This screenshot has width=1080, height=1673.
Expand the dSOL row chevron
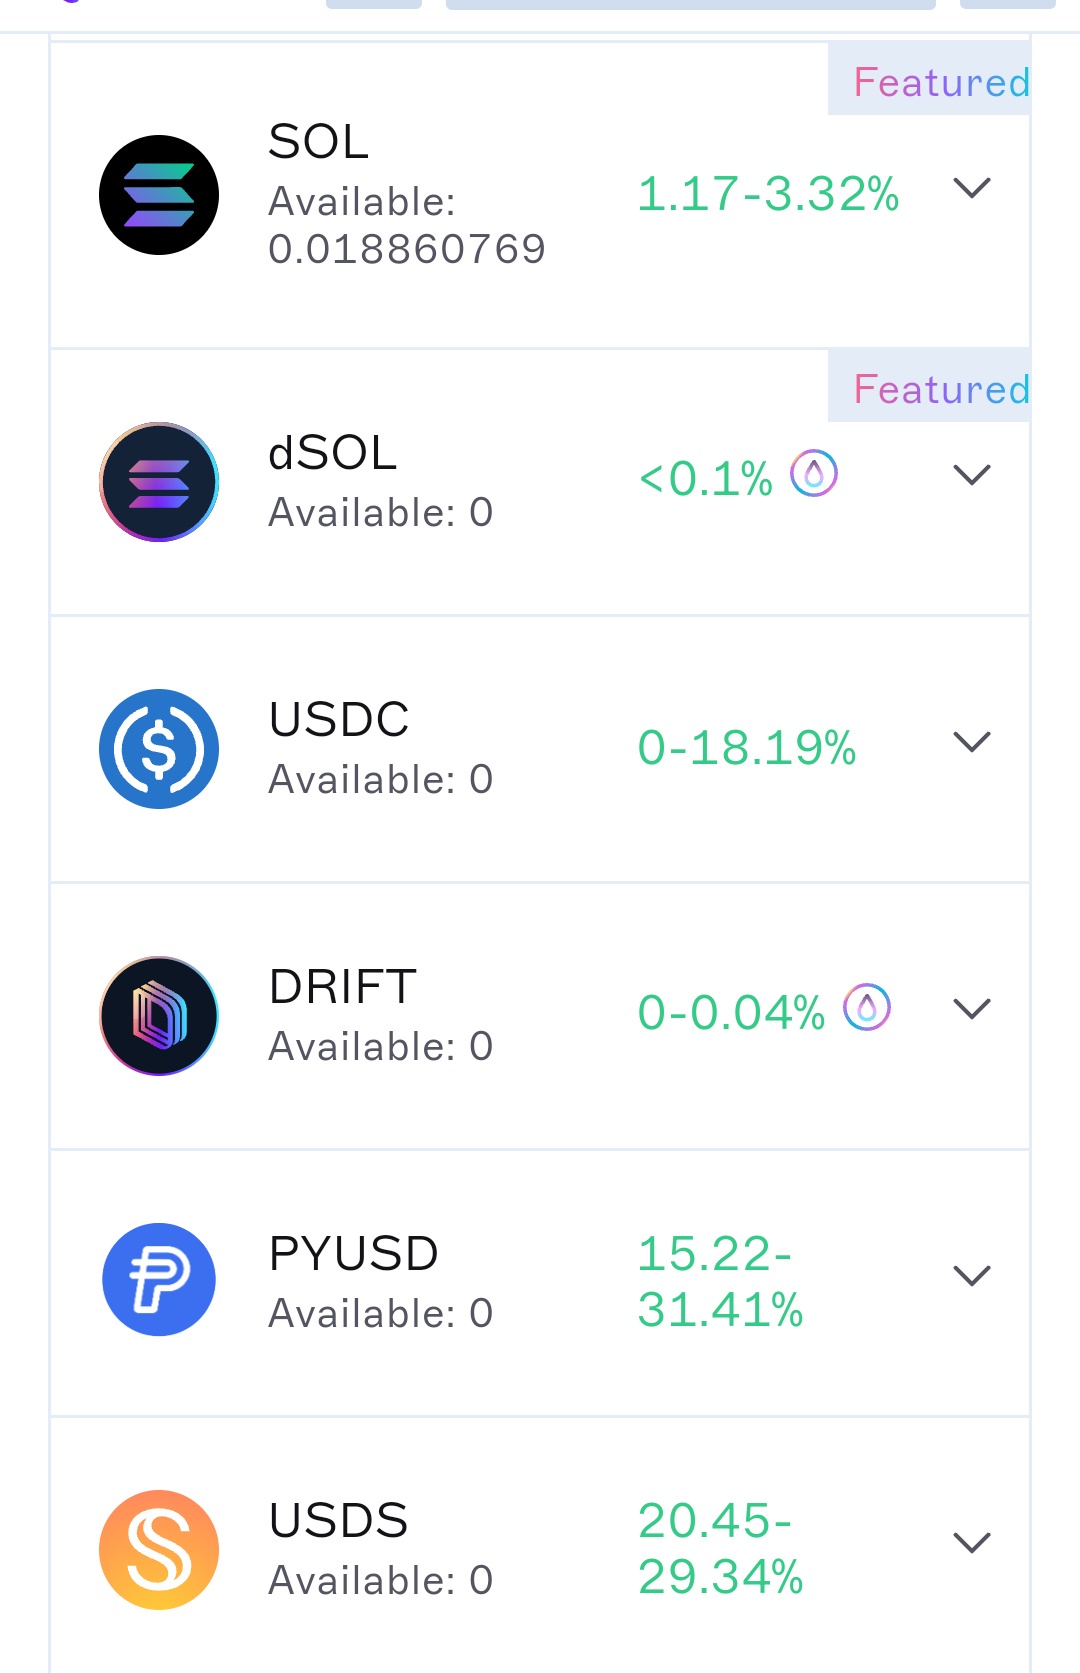click(971, 475)
